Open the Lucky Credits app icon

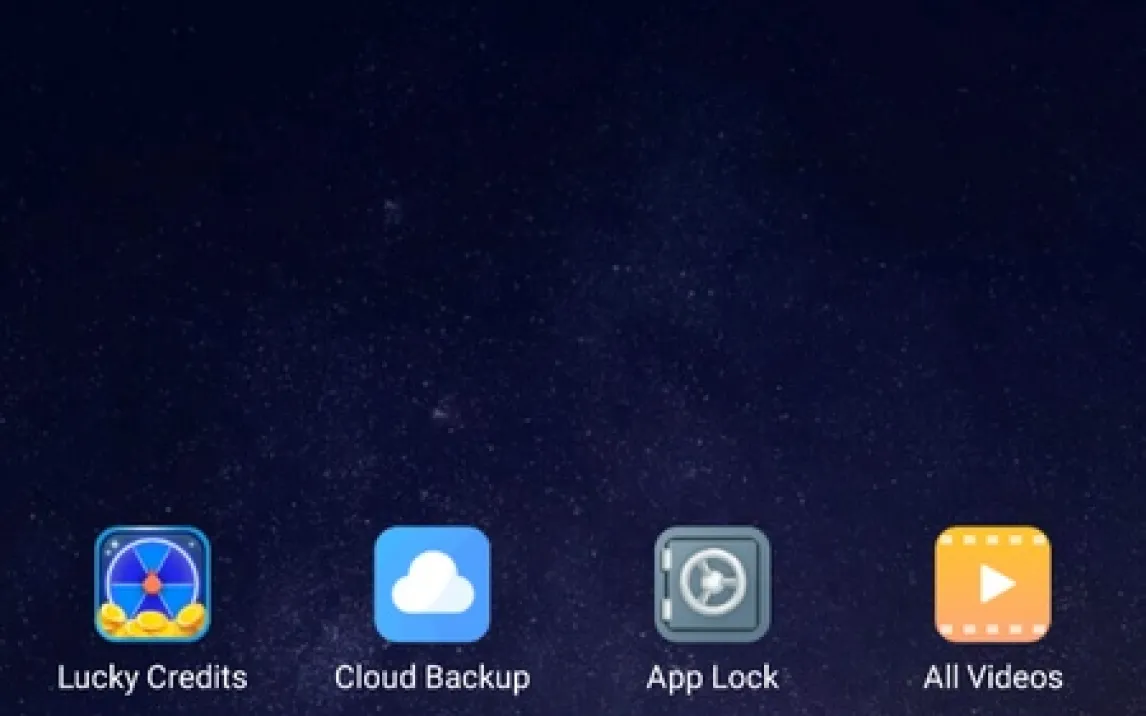pos(152,584)
